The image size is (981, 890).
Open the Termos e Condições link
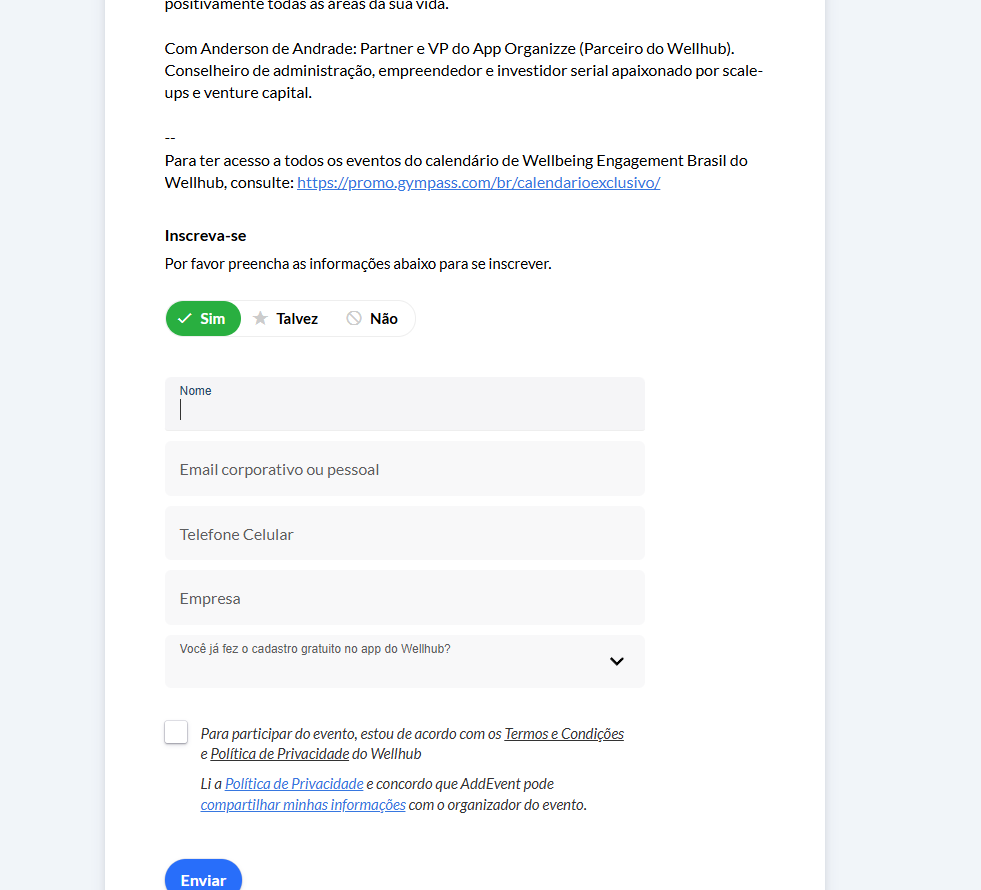[x=564, y=734]
